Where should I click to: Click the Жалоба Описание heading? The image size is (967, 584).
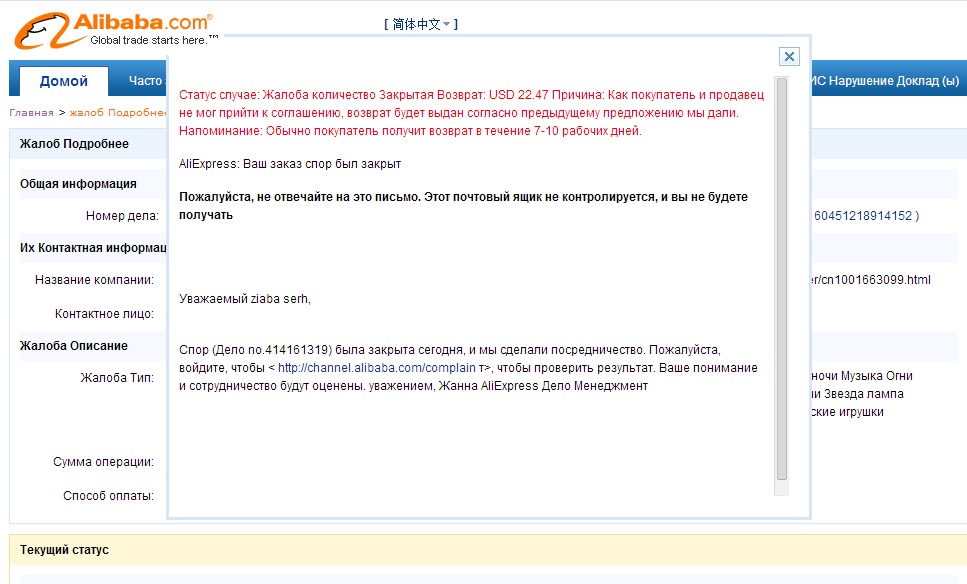[x=73, y=346]
